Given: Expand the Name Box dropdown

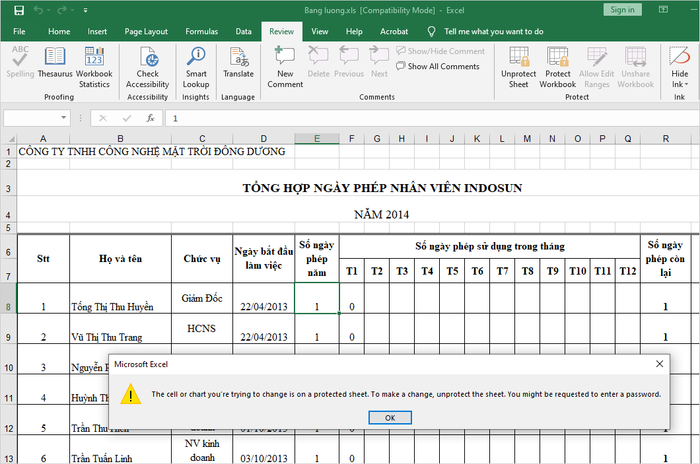Looking at the screenshot, I should pos(64,118).
